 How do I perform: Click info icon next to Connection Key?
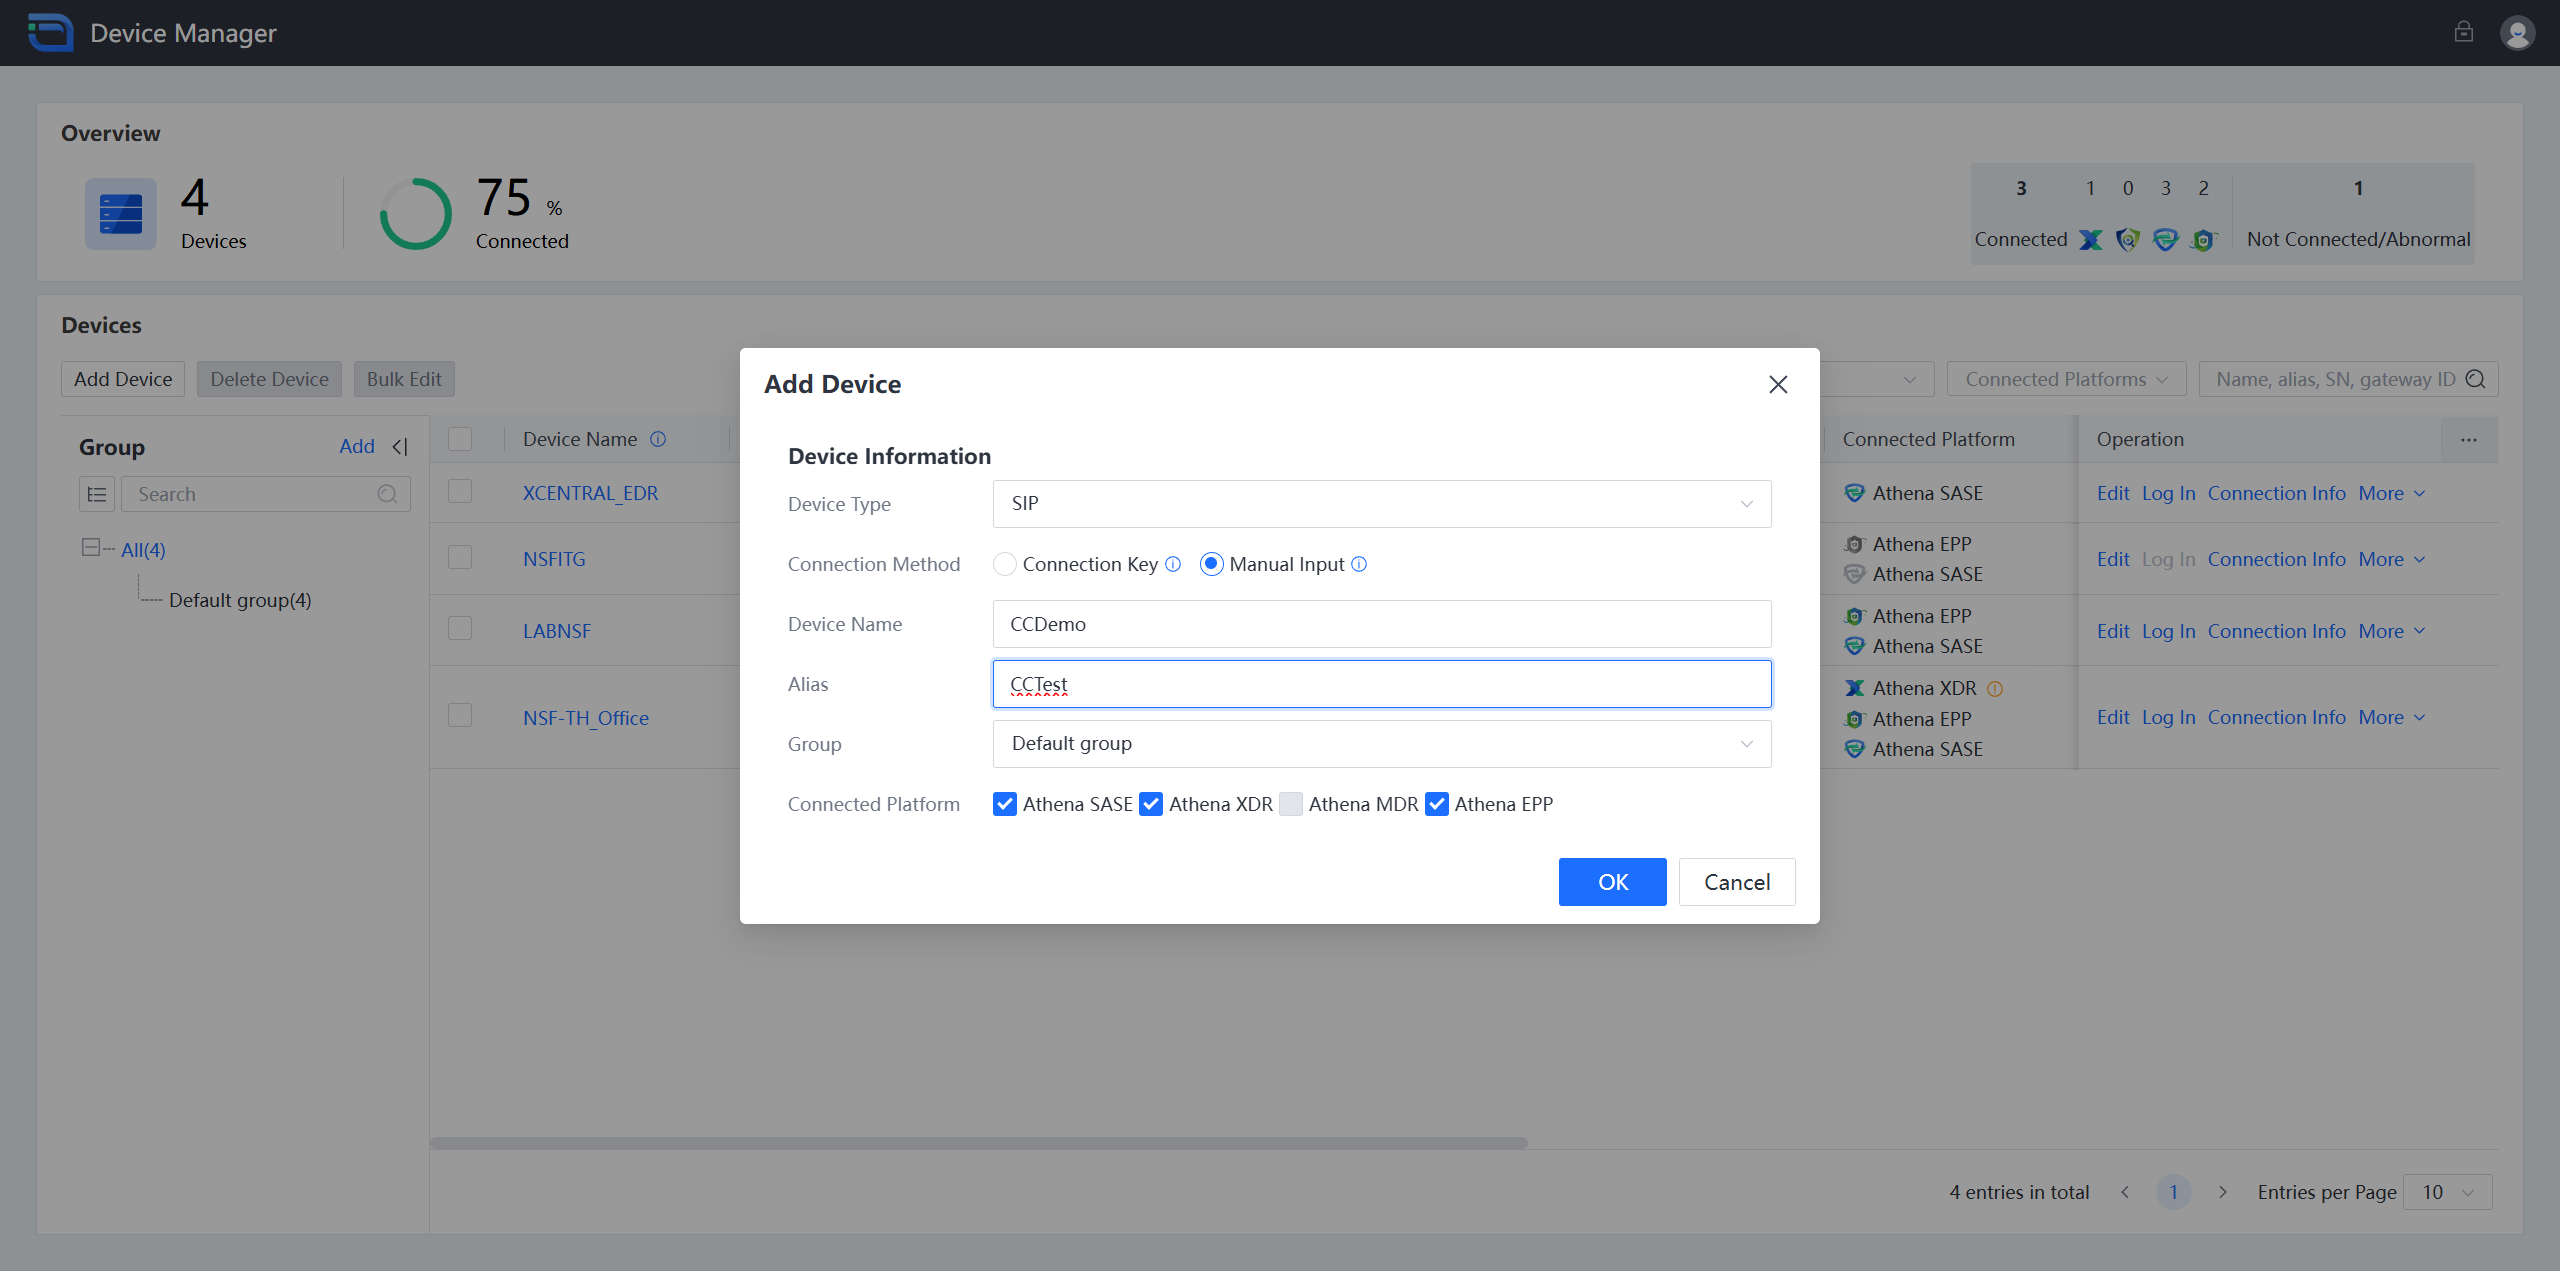(1173, 564)
